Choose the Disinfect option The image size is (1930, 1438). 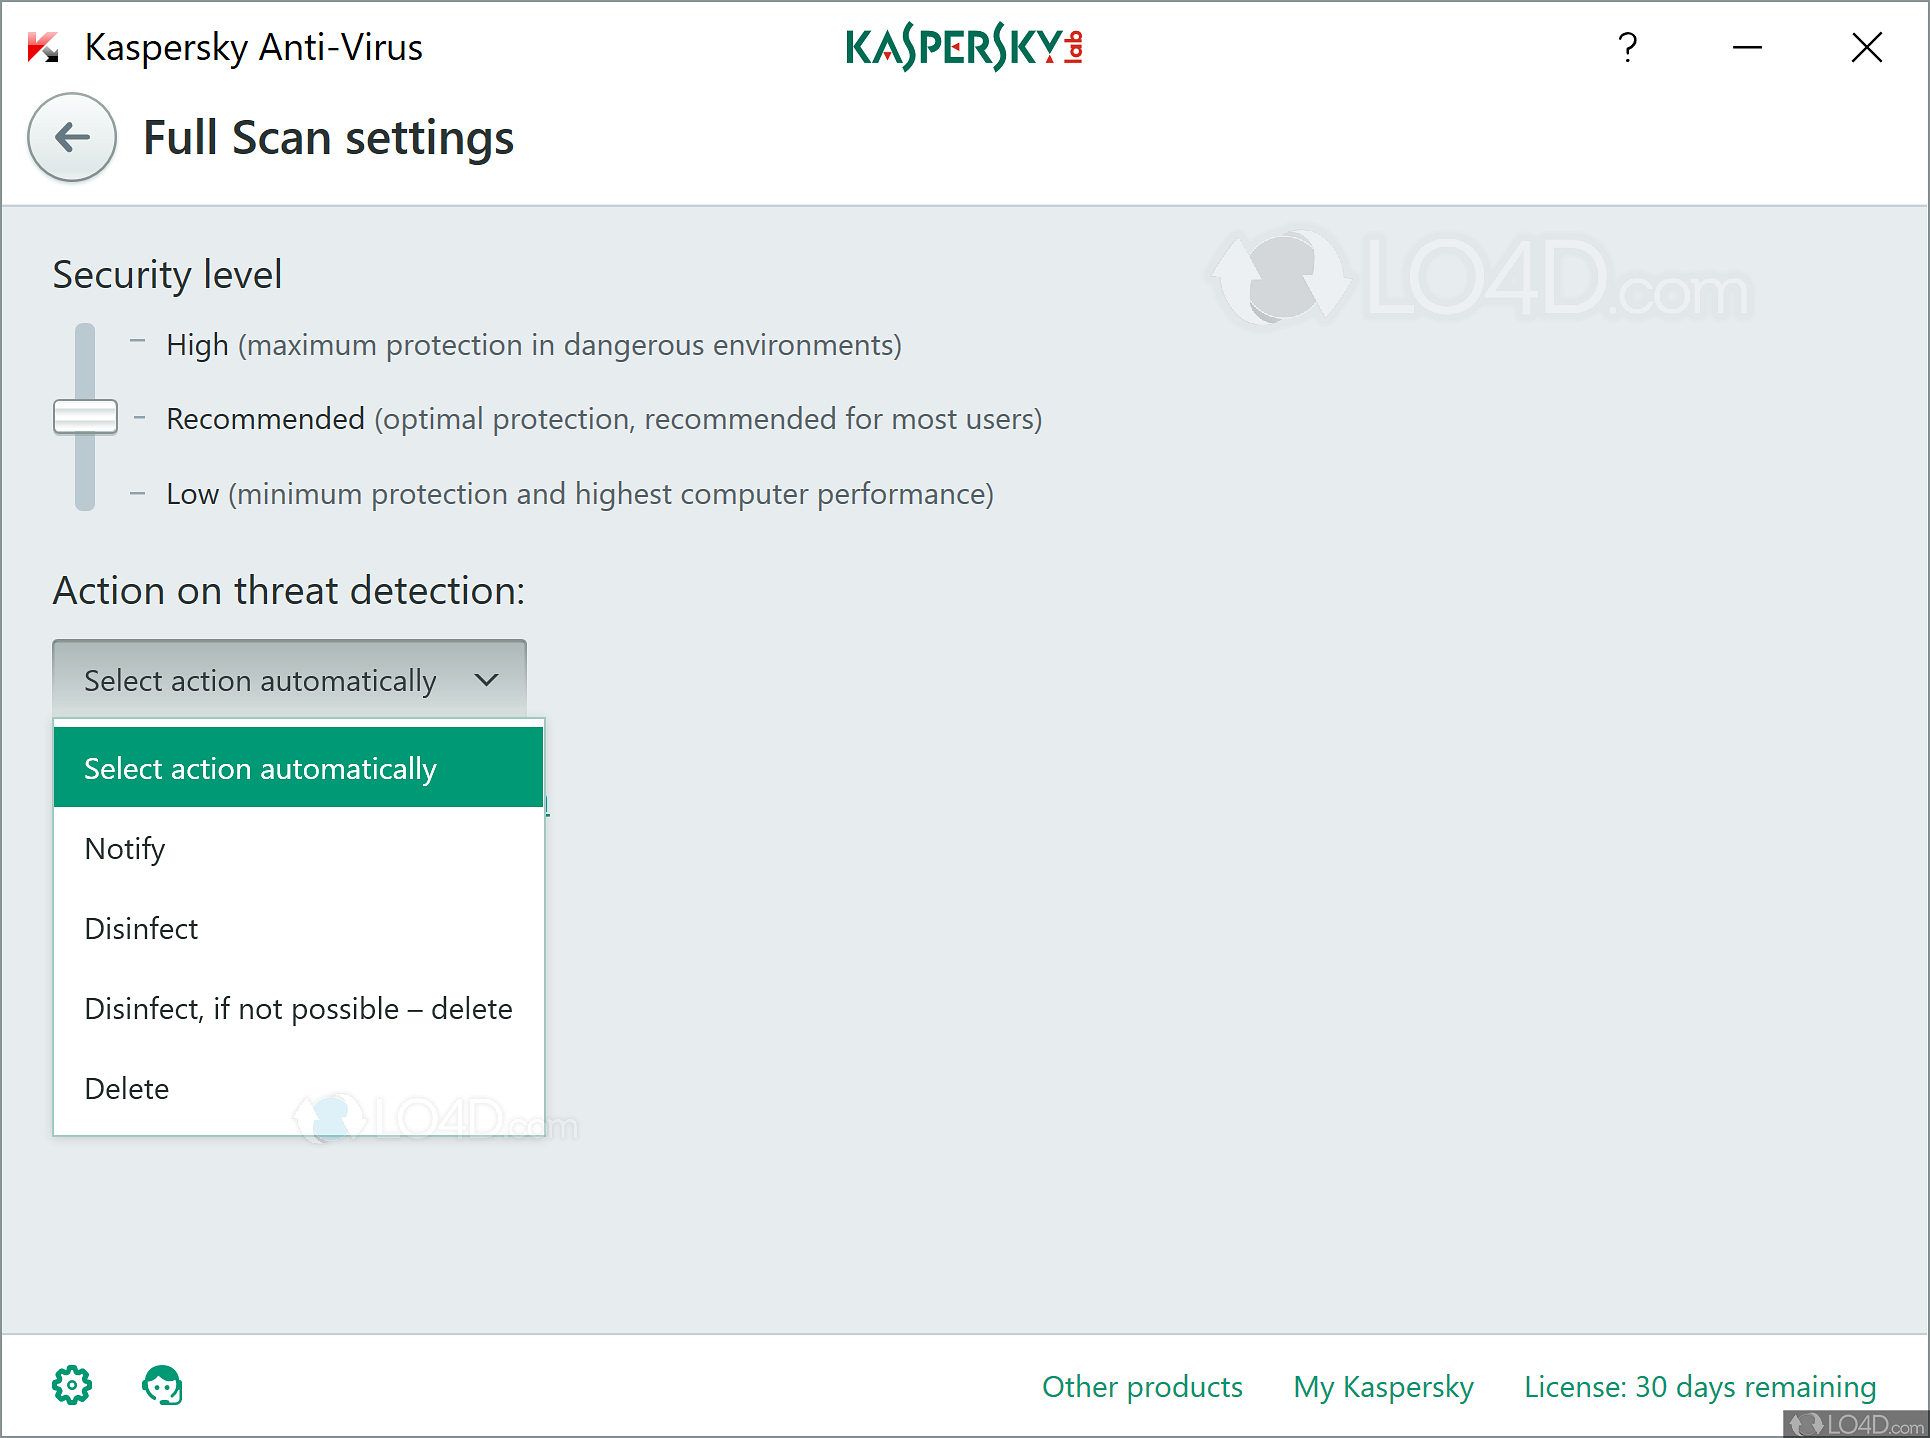298,928
